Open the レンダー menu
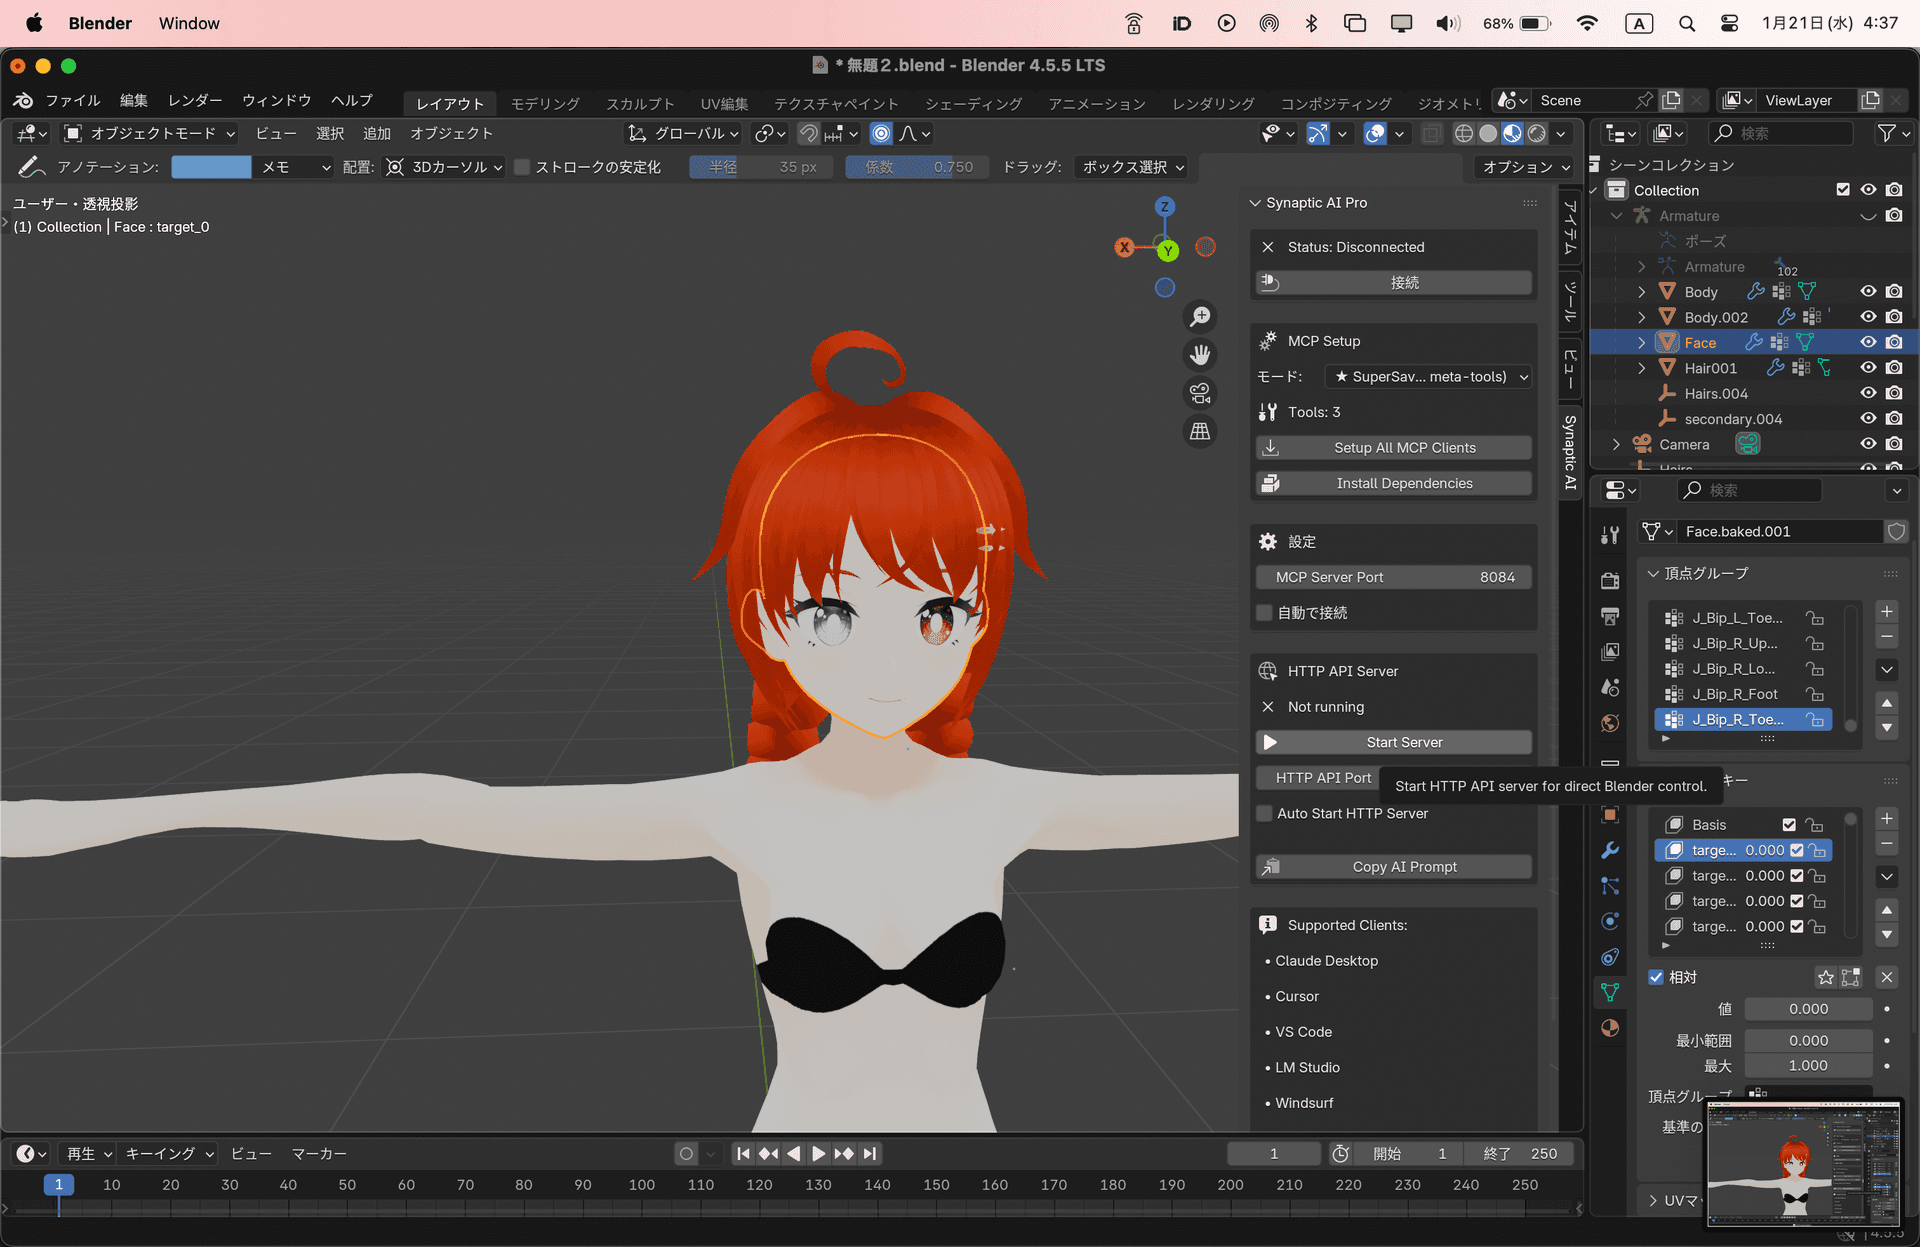The height and width of the screenshot is (1247, 1920). (195, 100)
